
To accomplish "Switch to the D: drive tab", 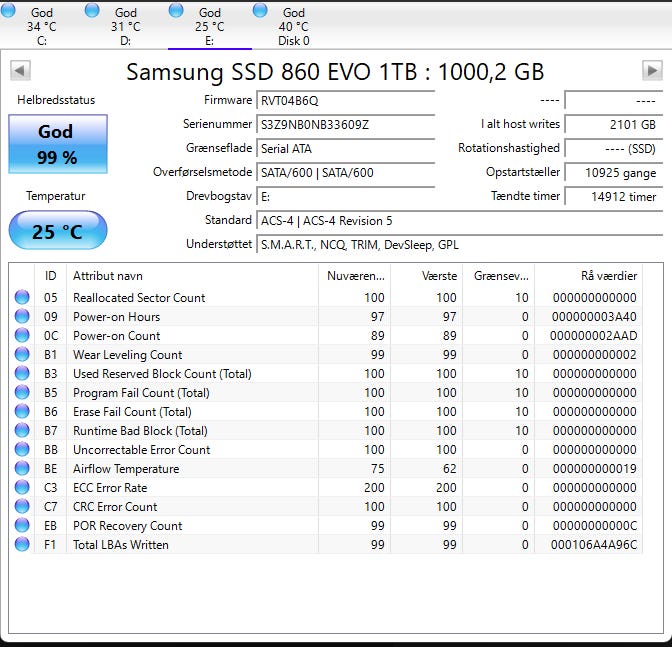I will 125,26.
